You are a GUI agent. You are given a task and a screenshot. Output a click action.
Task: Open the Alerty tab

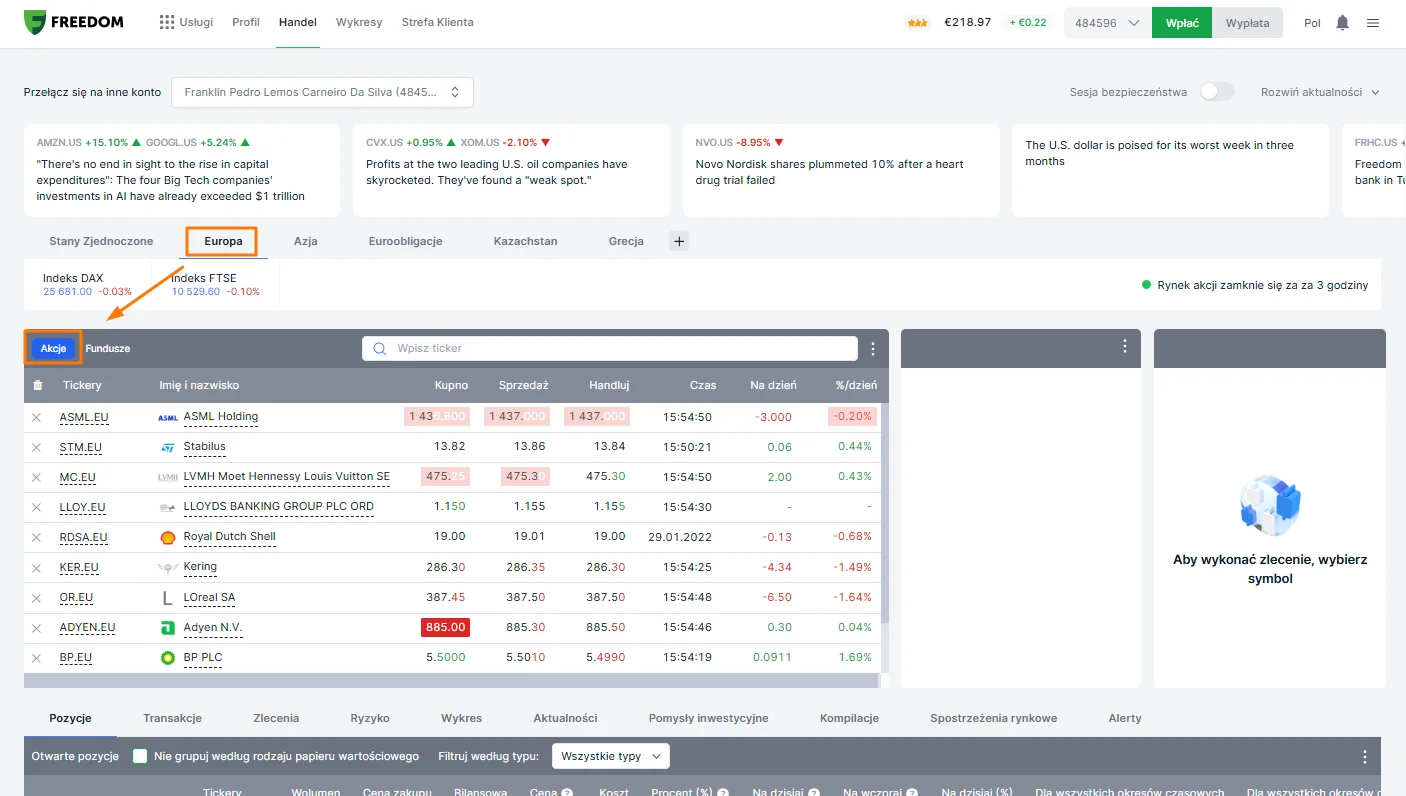pyautogui.click(x=1125, y=718)
